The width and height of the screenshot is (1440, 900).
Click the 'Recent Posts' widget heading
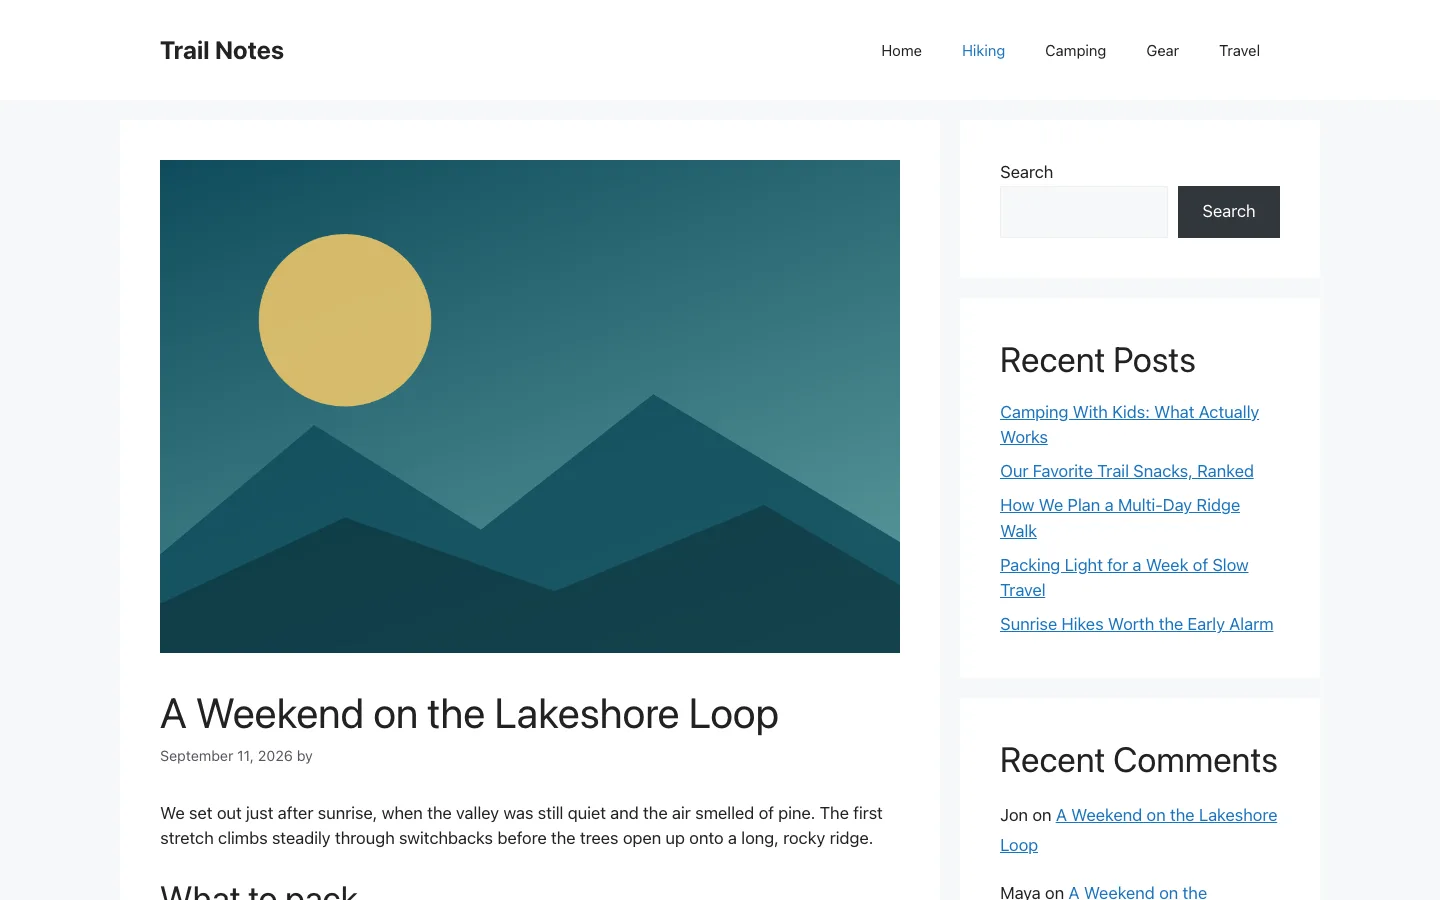tap(1098, 360)
